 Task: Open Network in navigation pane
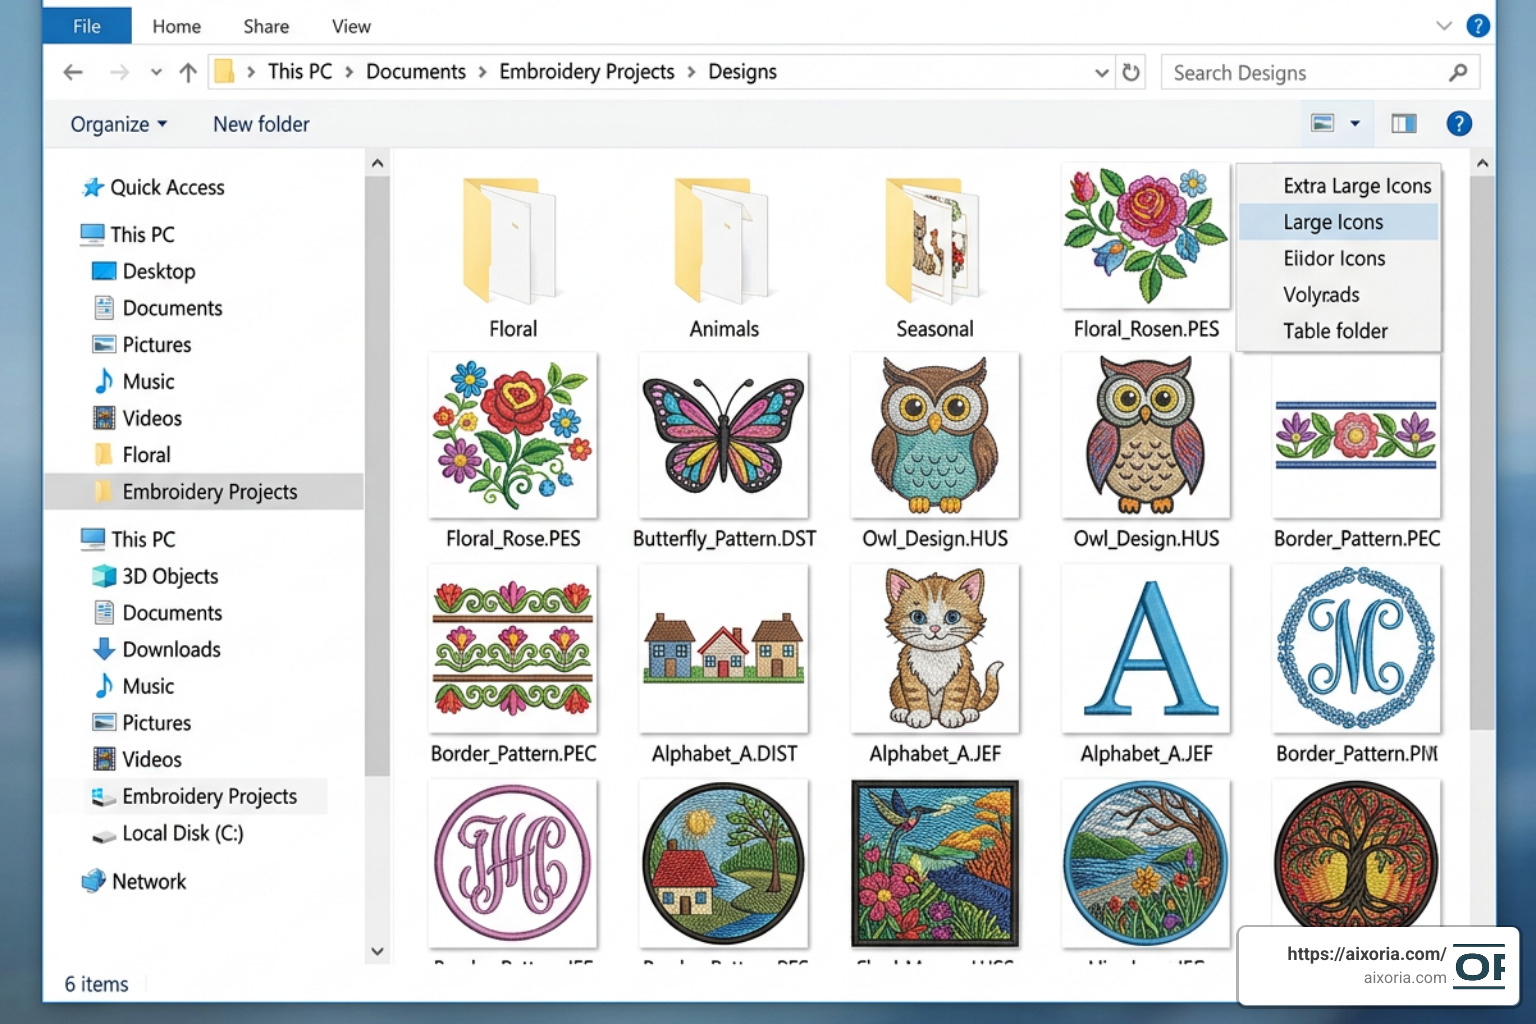coord(133,881)
